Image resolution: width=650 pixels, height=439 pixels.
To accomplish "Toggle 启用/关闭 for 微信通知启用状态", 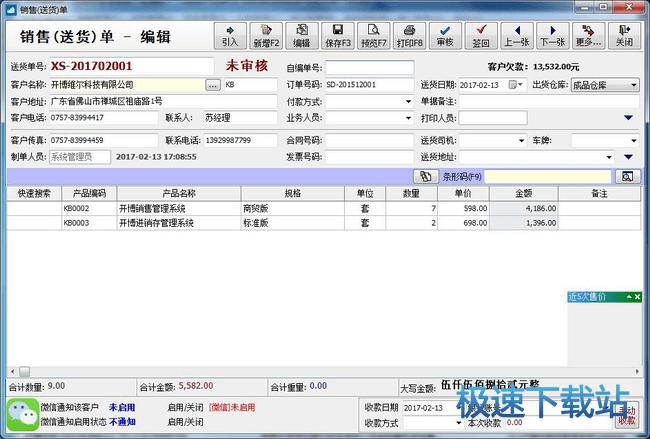I will 183,422.
